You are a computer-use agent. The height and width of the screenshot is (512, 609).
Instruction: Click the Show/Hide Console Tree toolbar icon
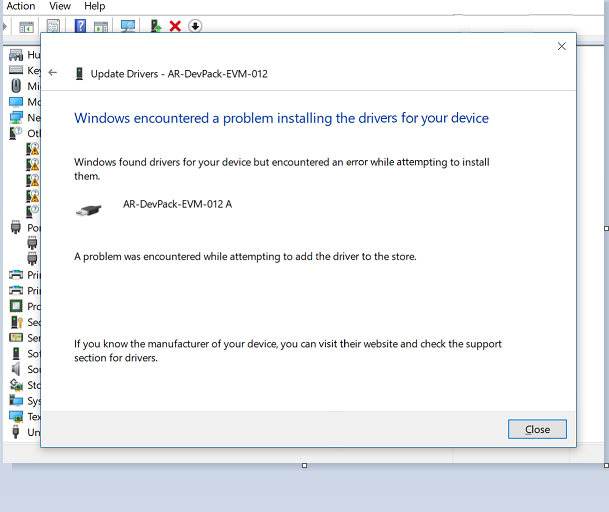26,27
